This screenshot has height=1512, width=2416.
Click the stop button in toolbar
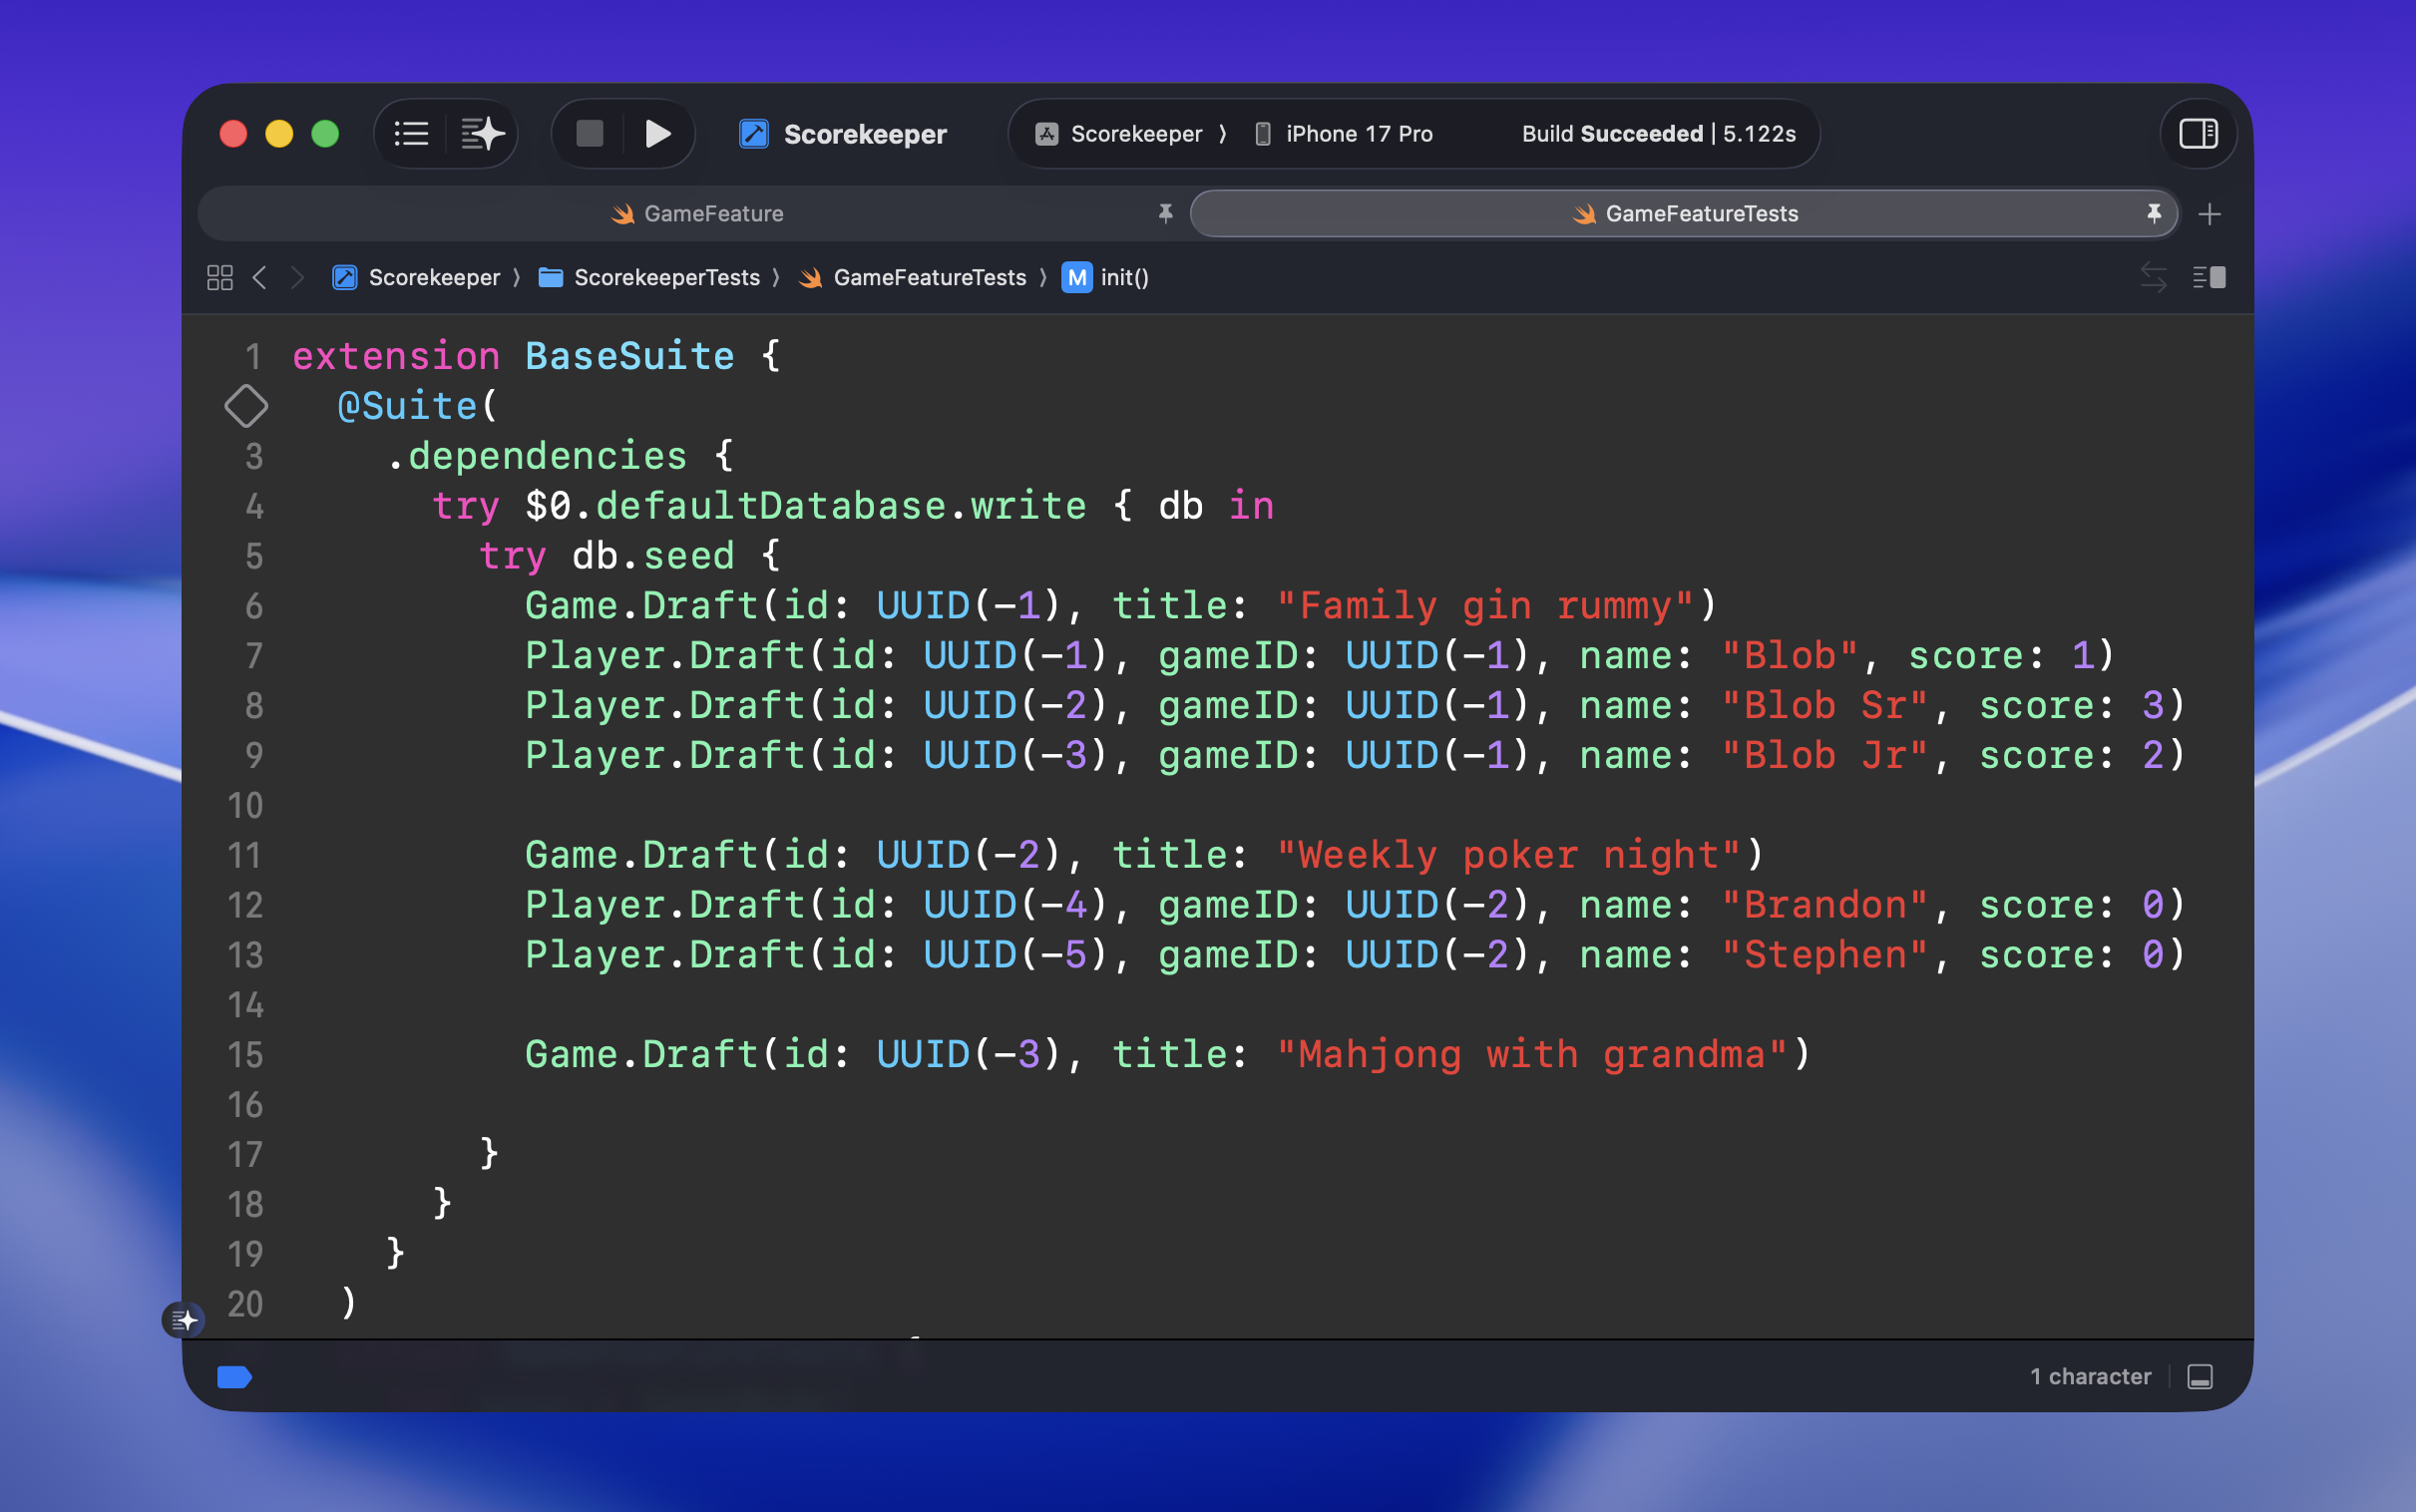tap(590, 134)
